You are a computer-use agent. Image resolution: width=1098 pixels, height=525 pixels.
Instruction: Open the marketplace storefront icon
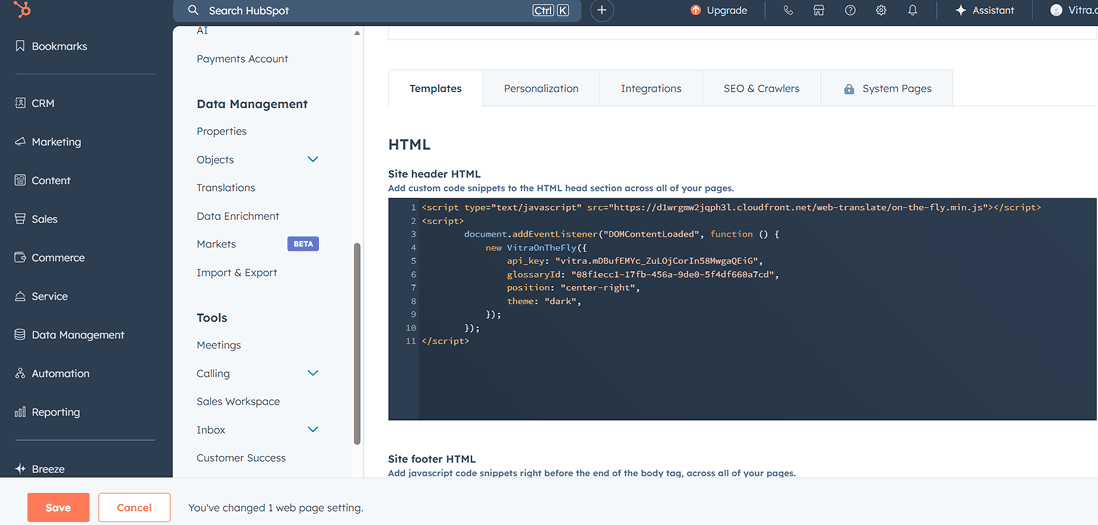pos(819,10)
